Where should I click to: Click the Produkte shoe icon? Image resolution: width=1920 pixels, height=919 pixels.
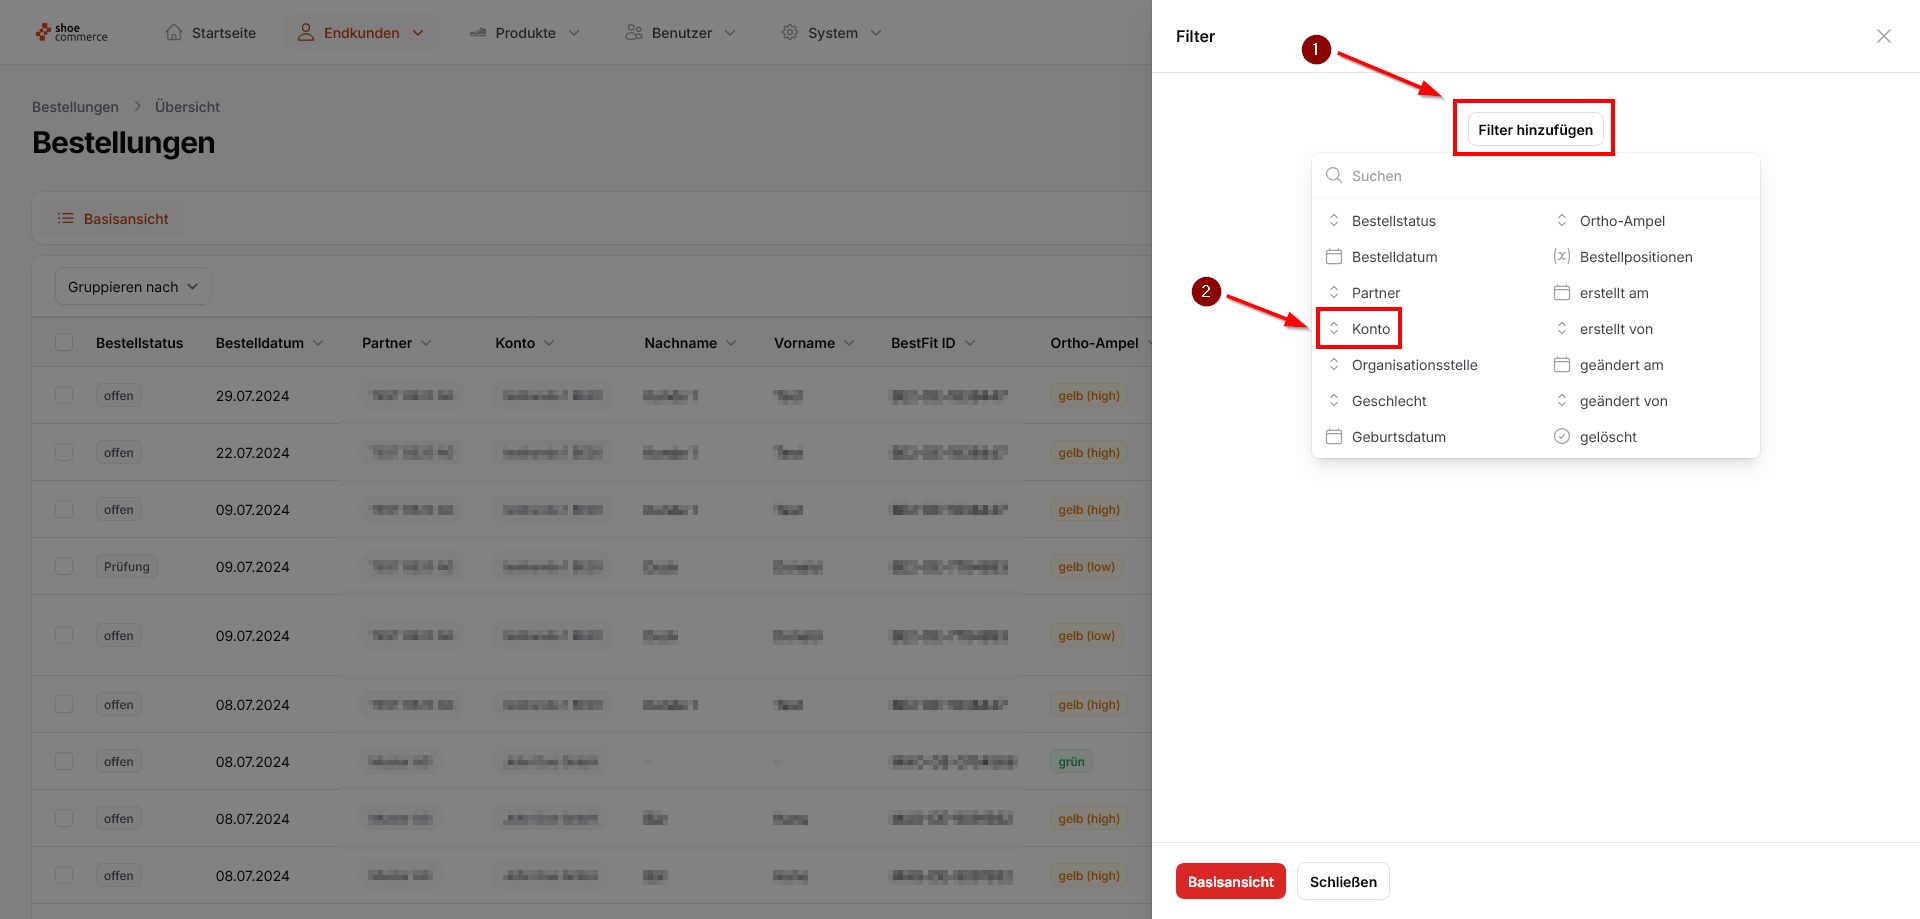pos(478,33)
